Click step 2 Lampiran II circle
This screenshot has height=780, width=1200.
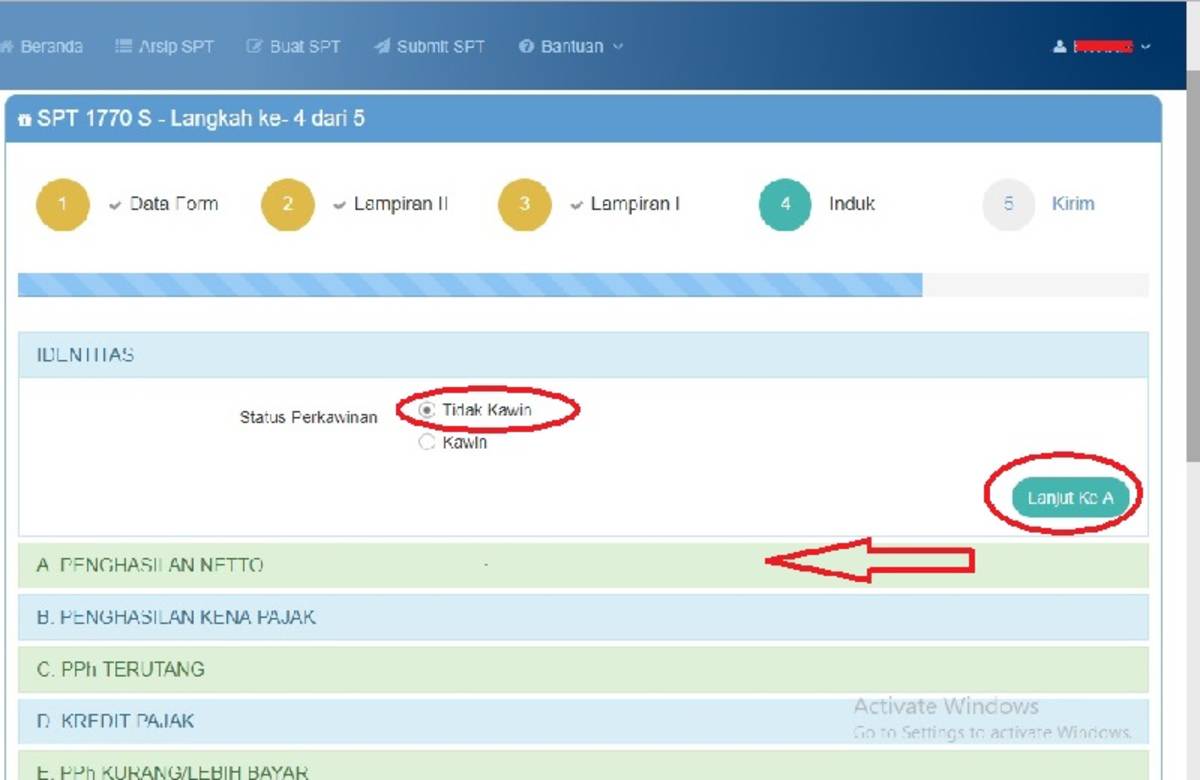coord(288,204)
